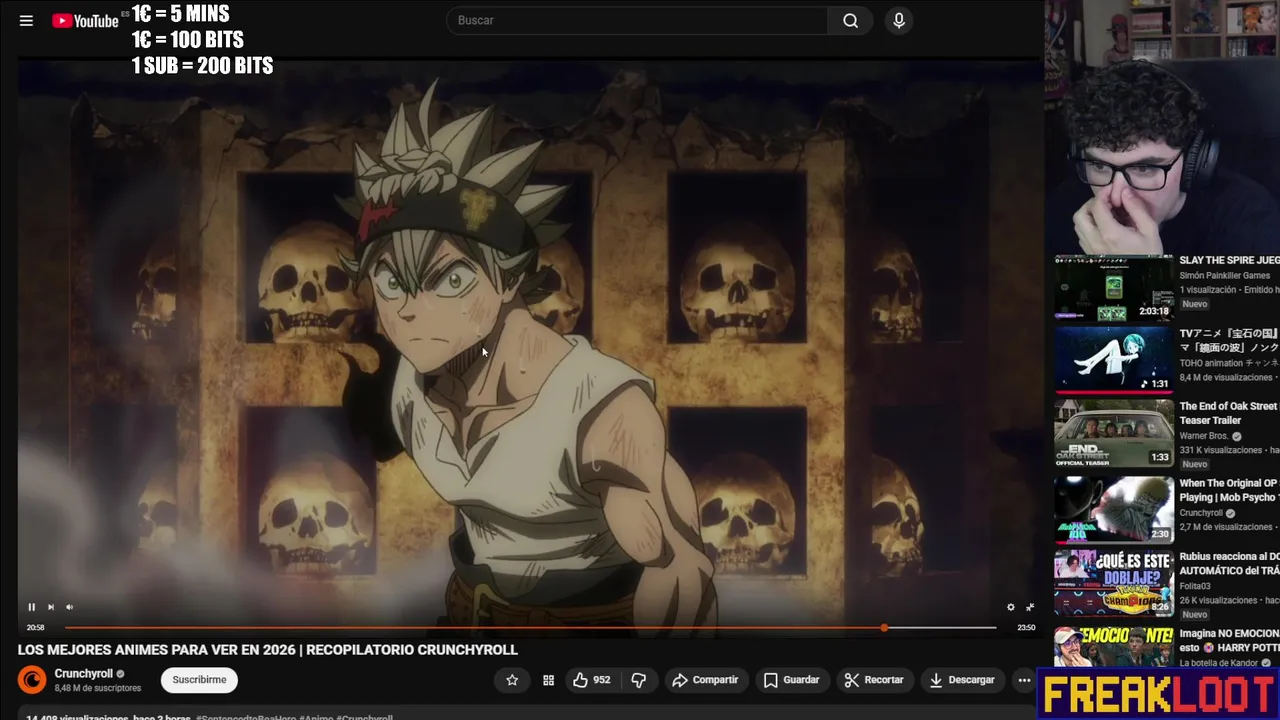Viewport: 1280px width, 720px height.
Task: Click the verified badge next to Crunchyroll
Action: click(x=121, y=674)
